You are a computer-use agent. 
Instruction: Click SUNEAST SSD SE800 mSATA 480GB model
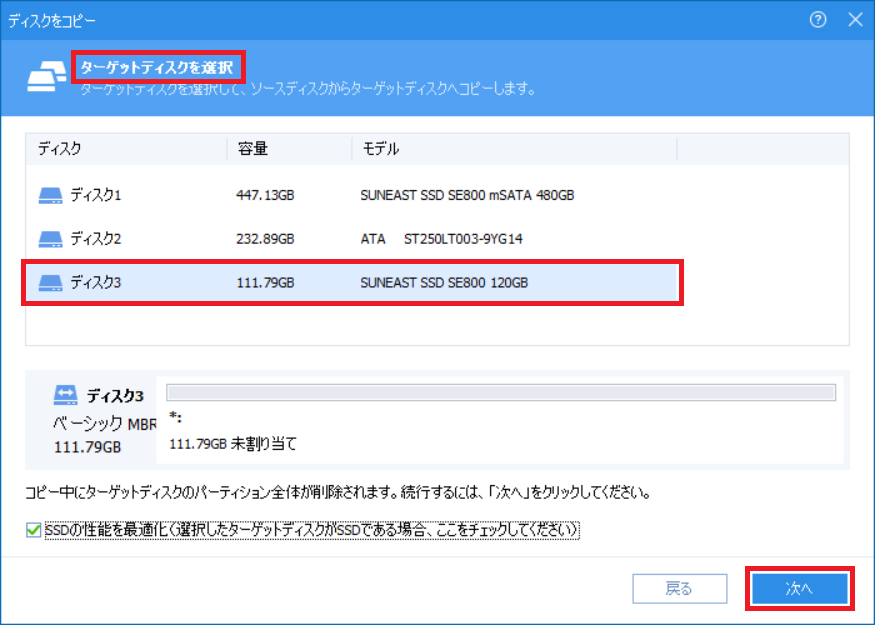[x=467, y=195]
